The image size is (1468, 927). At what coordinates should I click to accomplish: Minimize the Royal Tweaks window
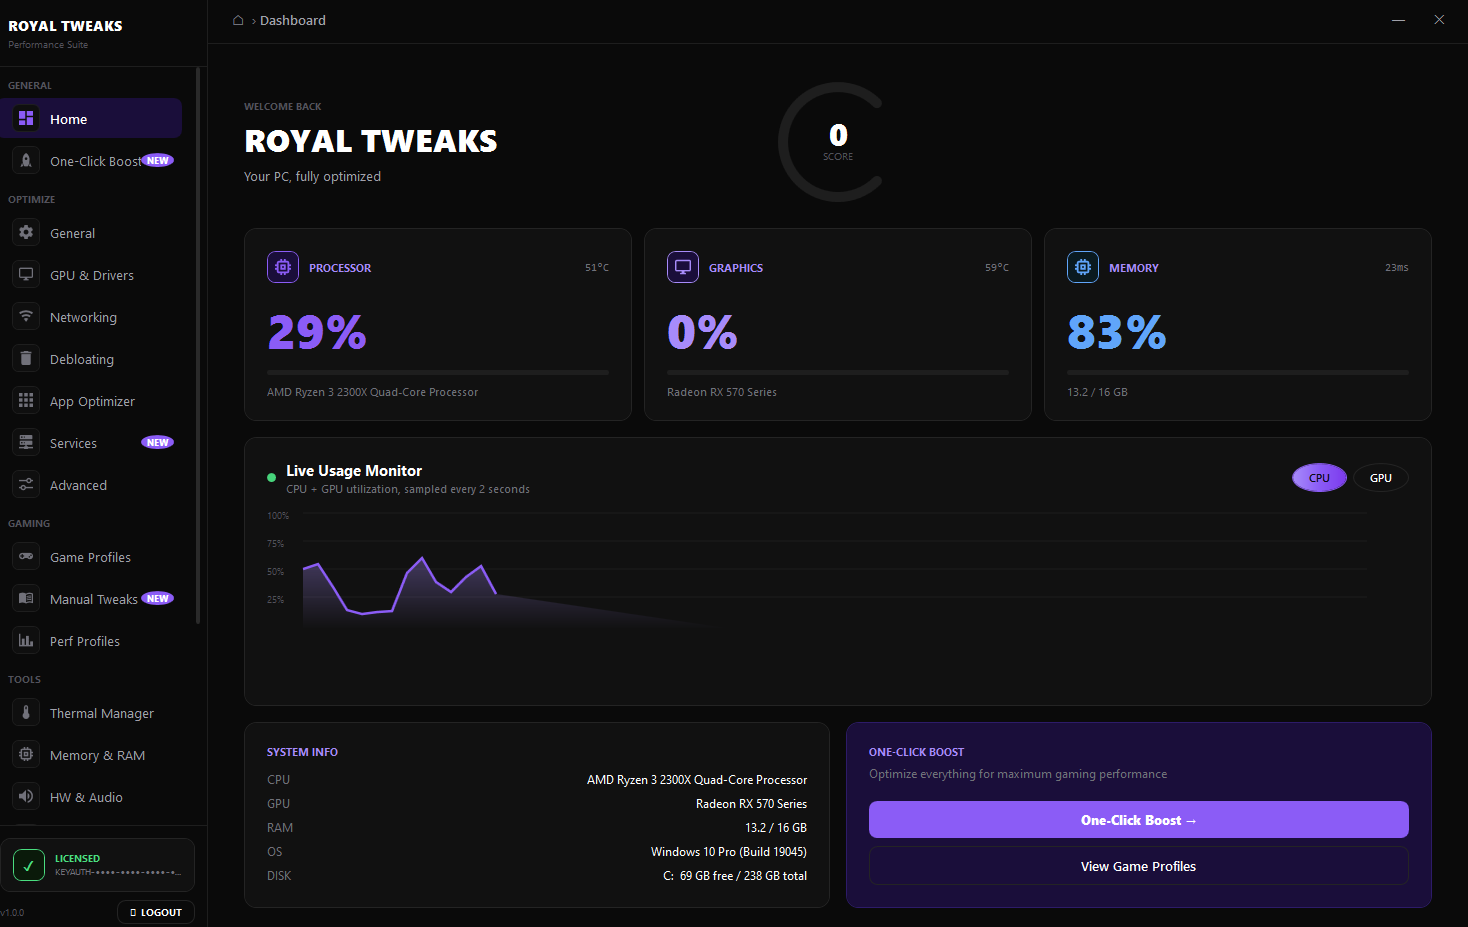coord(1398,20)
